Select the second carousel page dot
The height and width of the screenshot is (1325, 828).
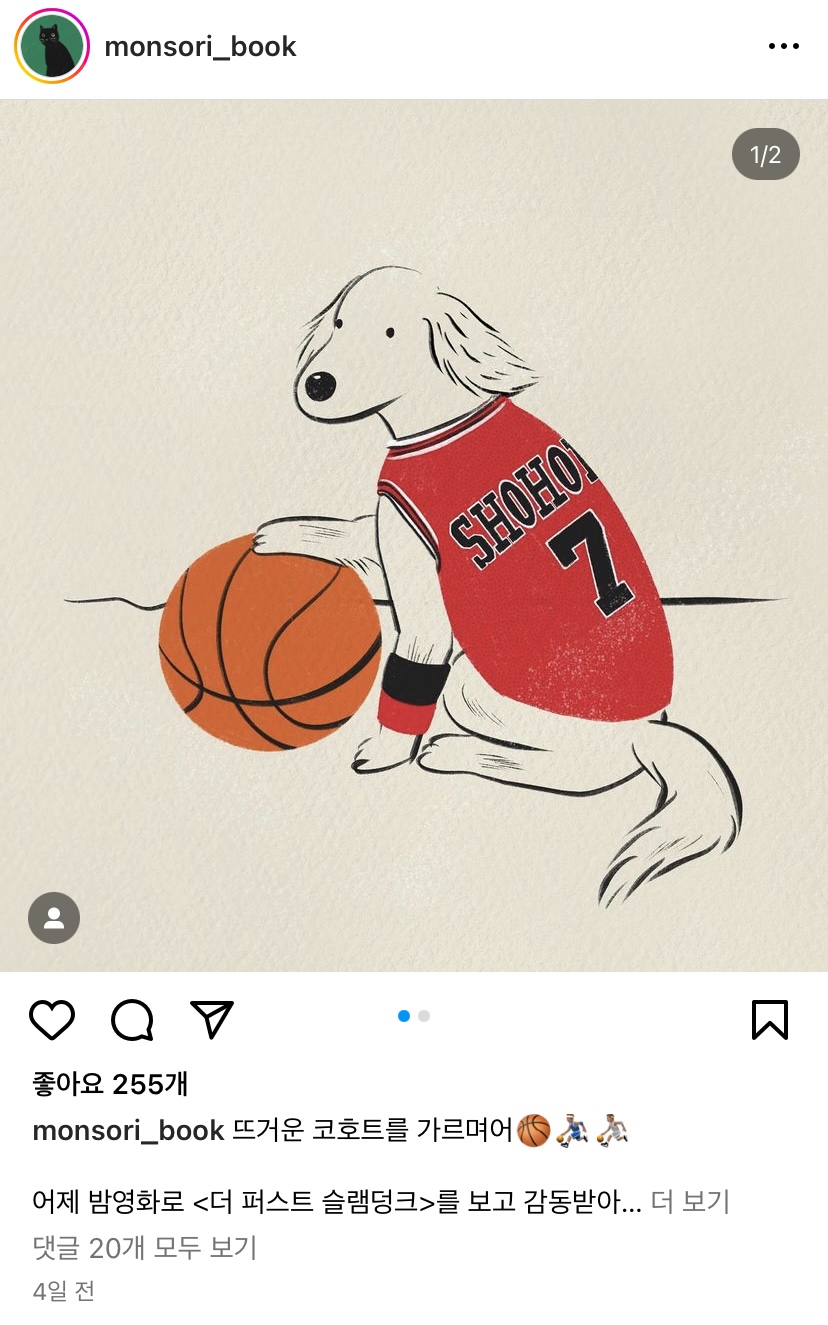[x=424, y=1016]
